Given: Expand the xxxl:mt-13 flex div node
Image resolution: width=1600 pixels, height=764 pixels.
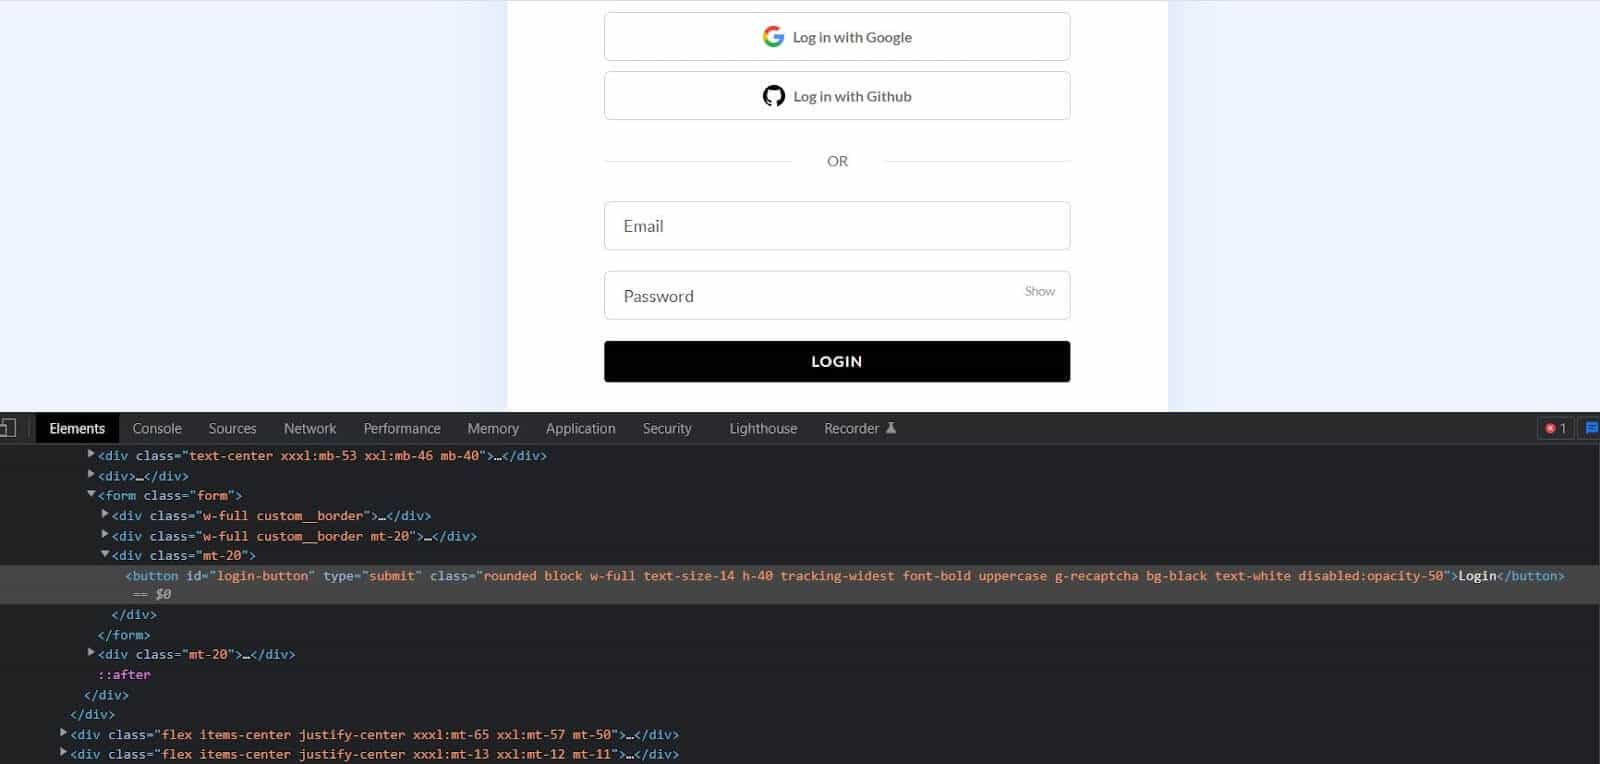Looking at the screenshot, I should click(64, 752).
